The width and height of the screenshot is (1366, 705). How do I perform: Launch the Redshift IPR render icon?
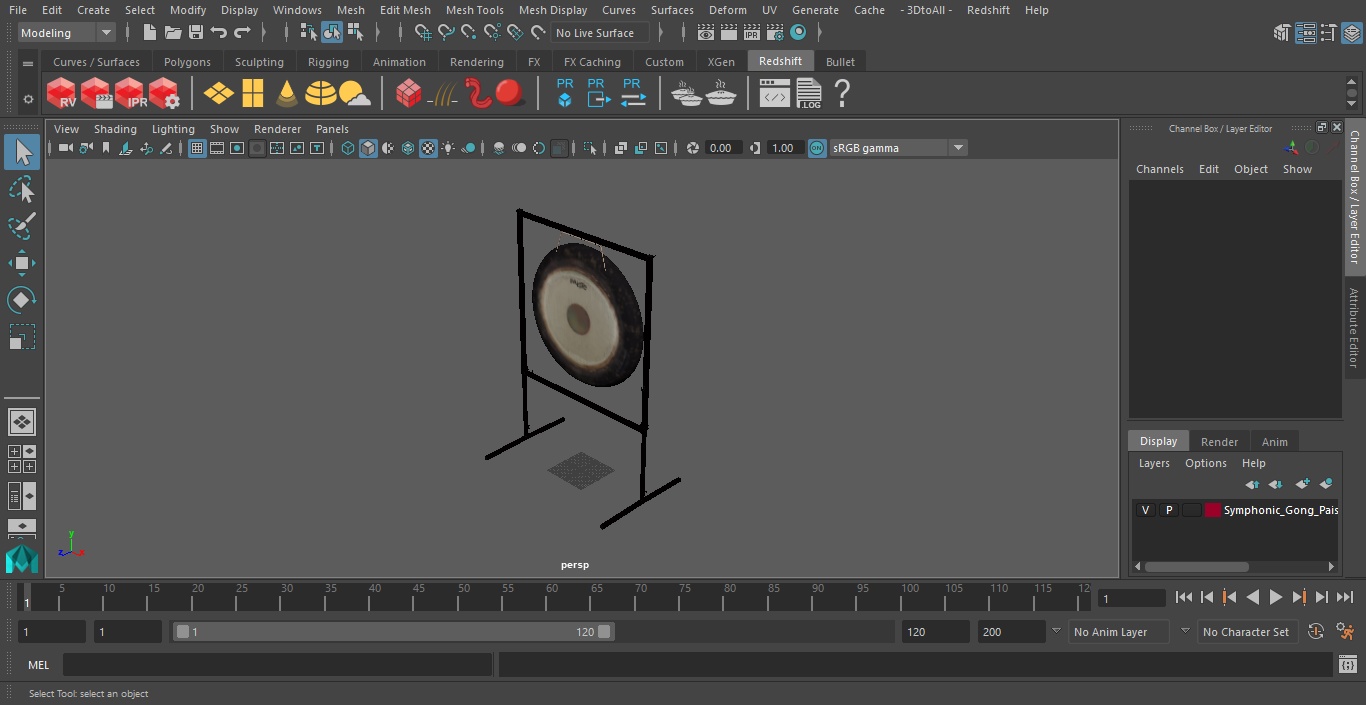pyautogui.click(x=130, y=94)
